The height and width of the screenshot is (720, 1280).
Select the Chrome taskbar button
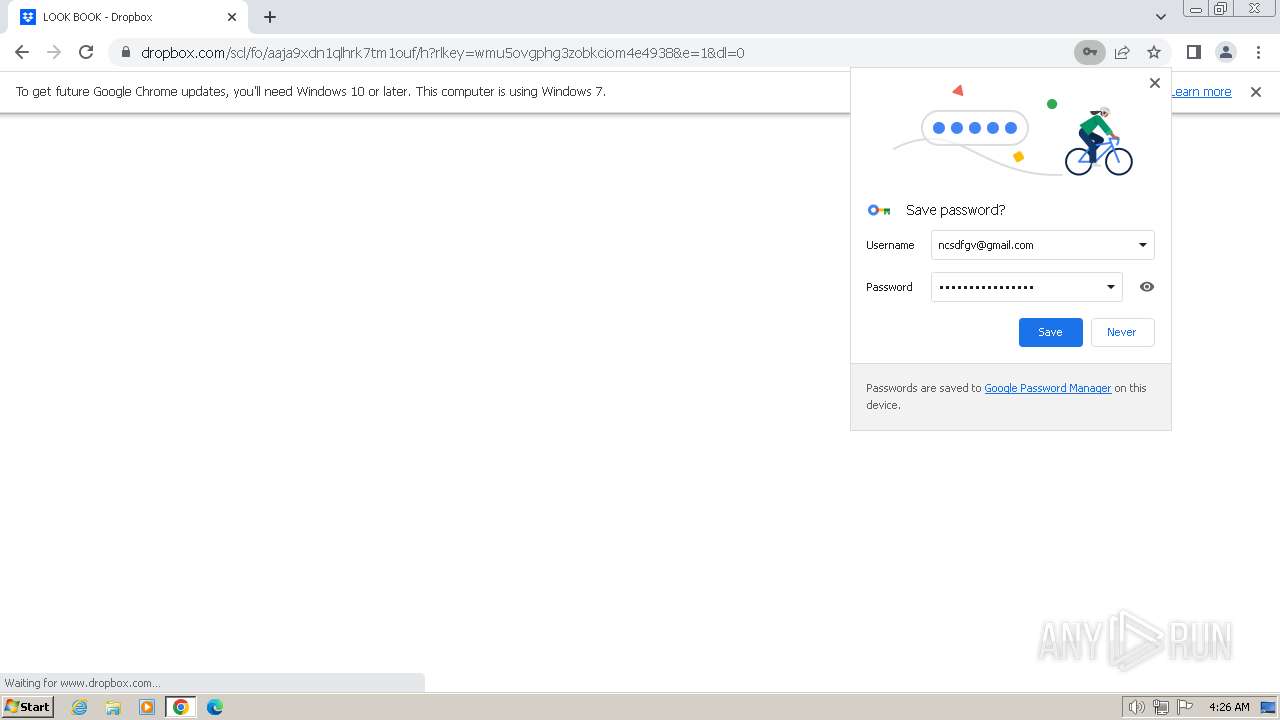pos(181,707)
